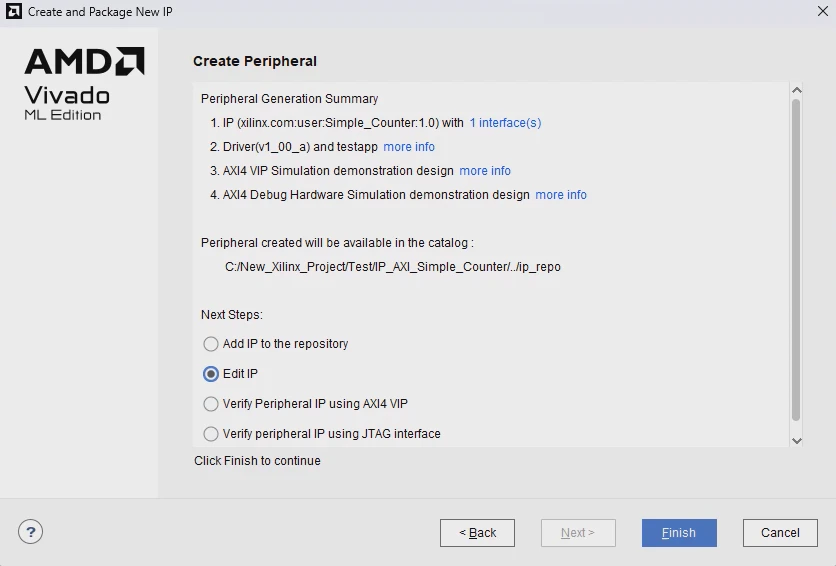Choose Verify peripheral IP using JTAG interface

211,434
